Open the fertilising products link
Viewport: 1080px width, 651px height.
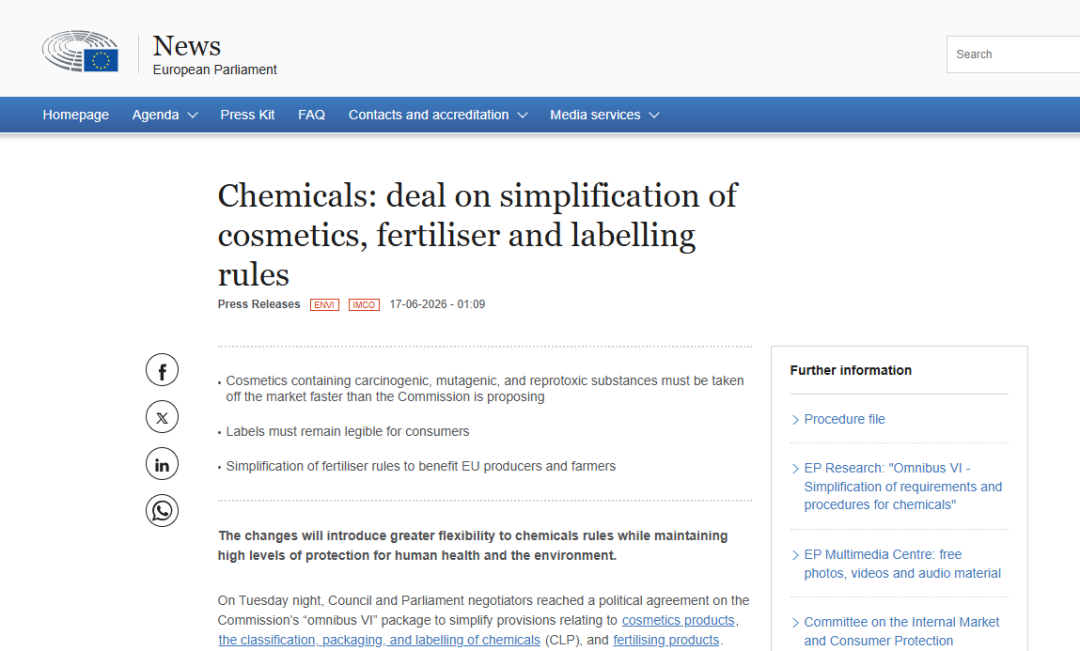(x=666, y=640)
